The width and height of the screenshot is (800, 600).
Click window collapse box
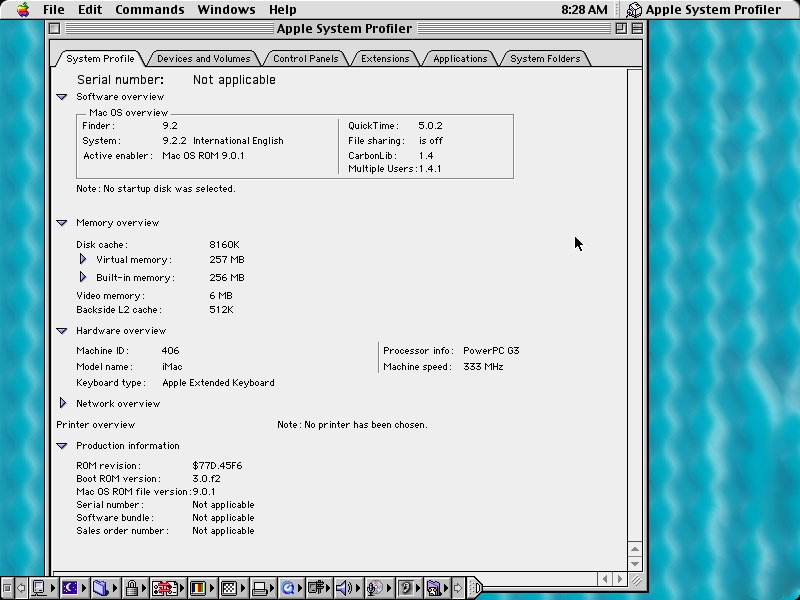(637, 29)
